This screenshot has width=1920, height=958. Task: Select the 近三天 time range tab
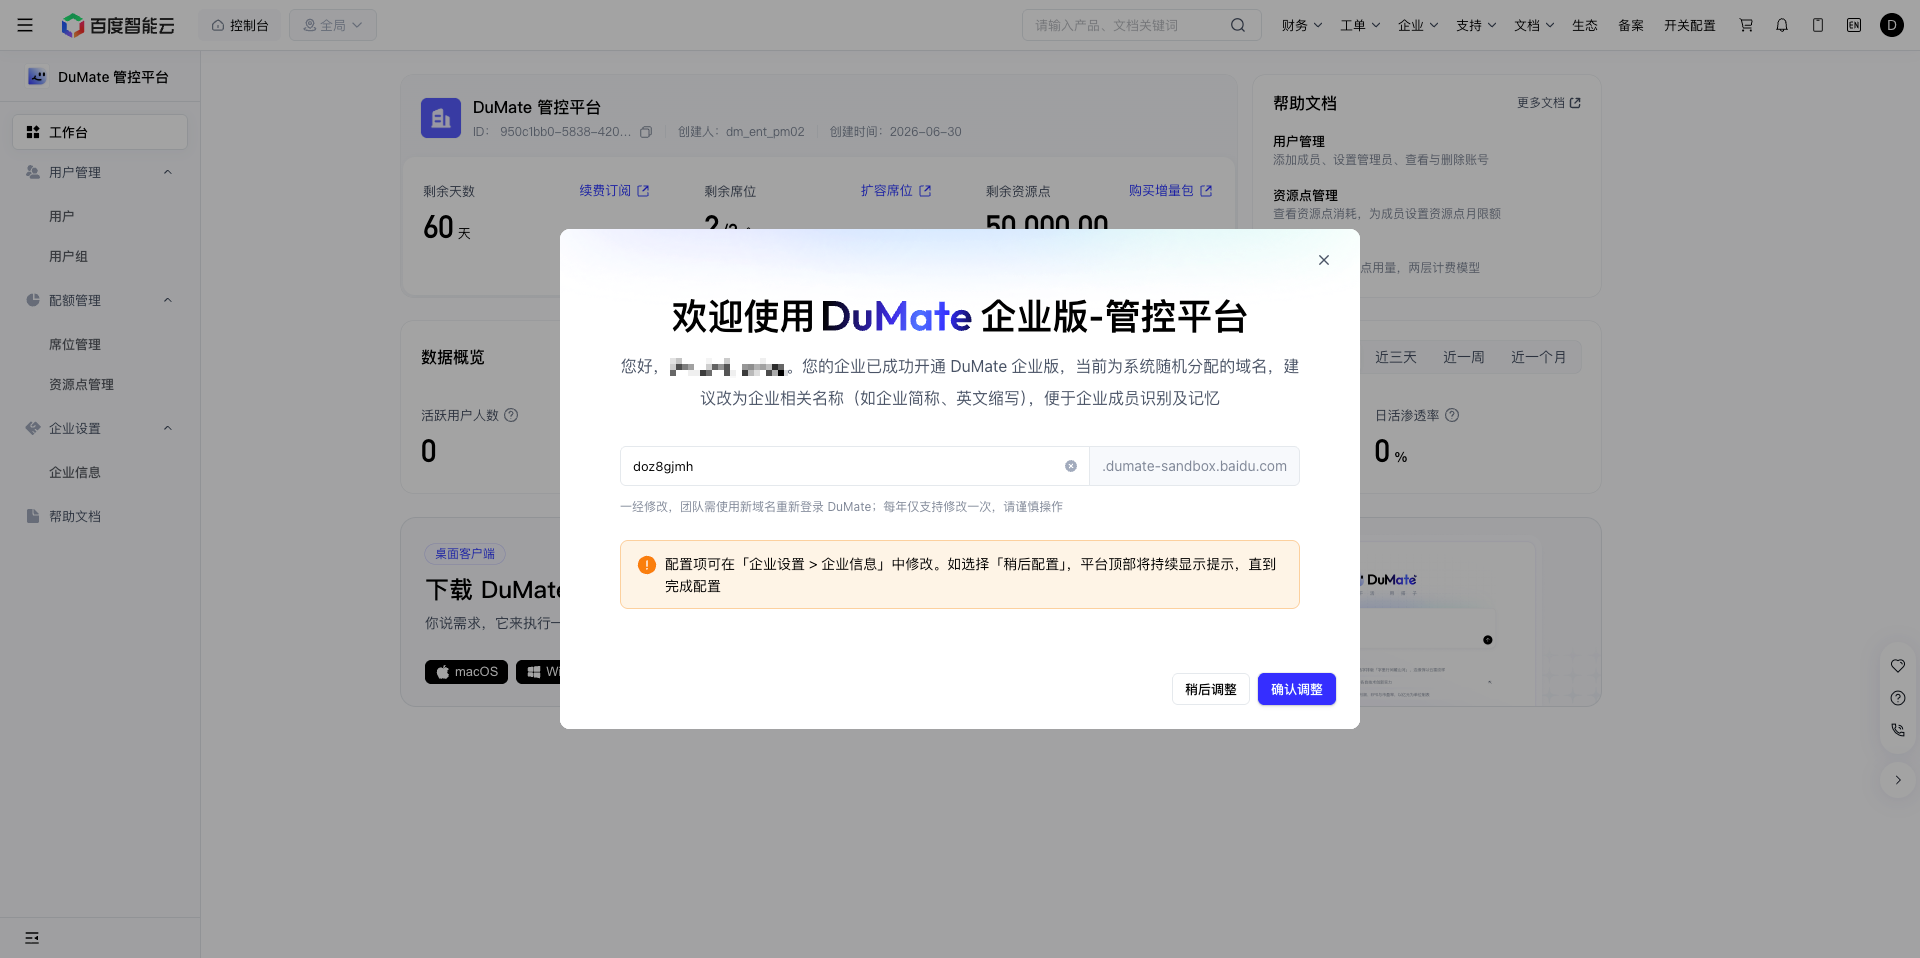(1396, 357)
